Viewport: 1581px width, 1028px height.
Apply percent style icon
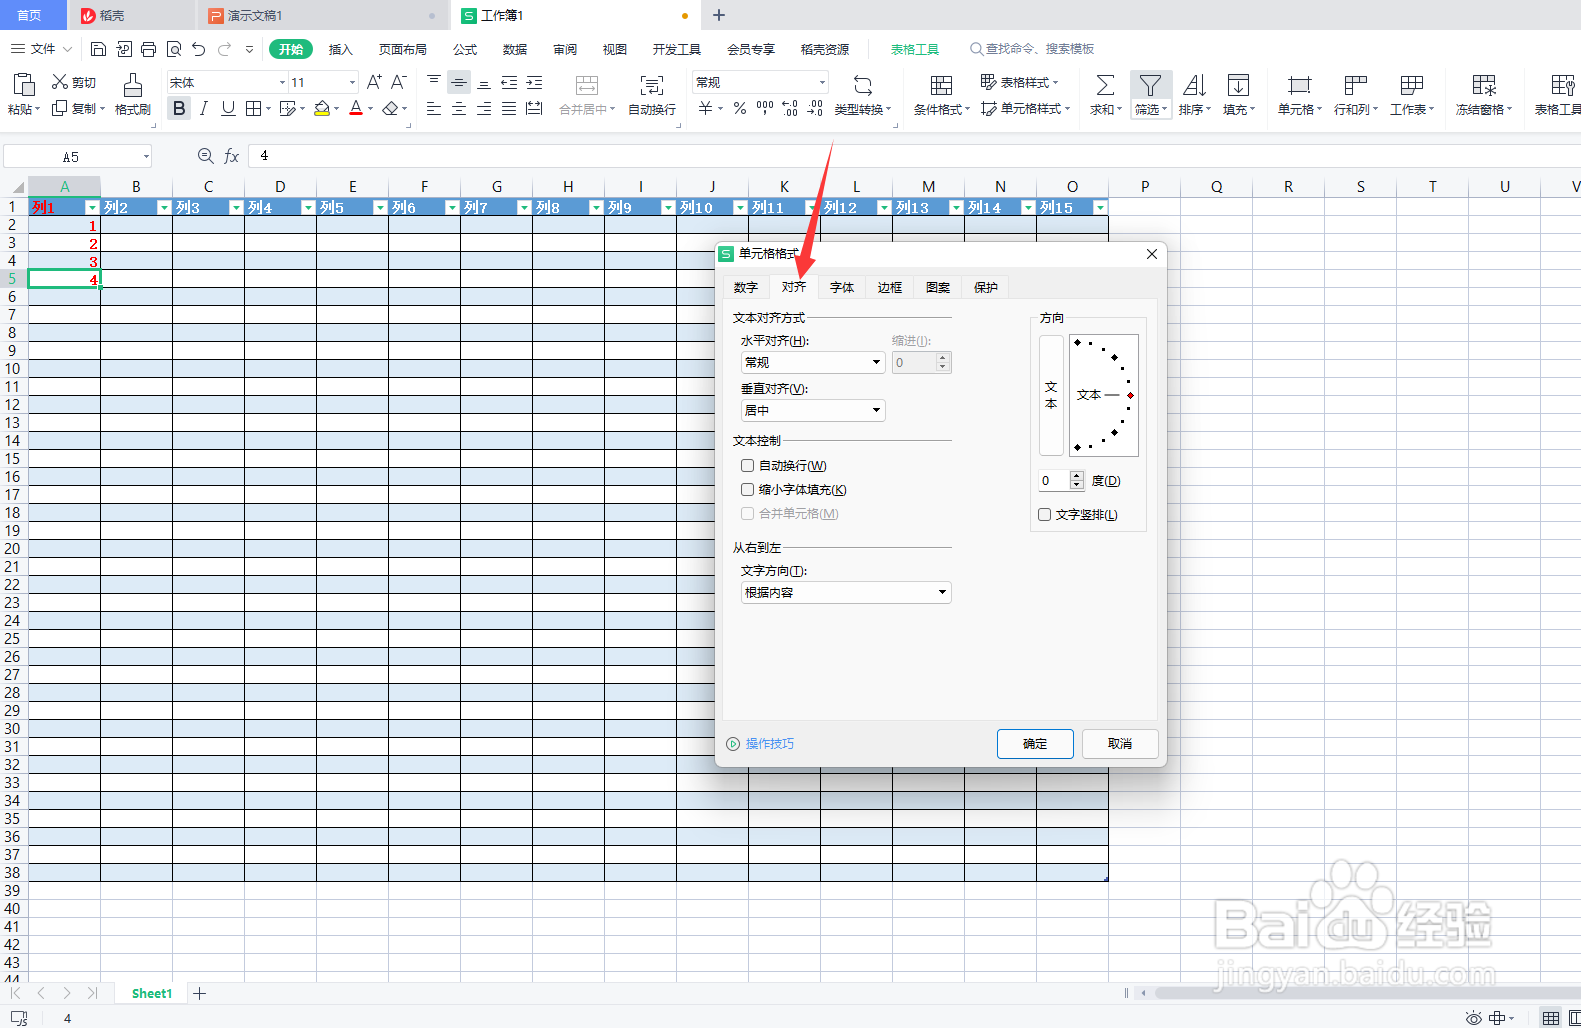(740, 108)
